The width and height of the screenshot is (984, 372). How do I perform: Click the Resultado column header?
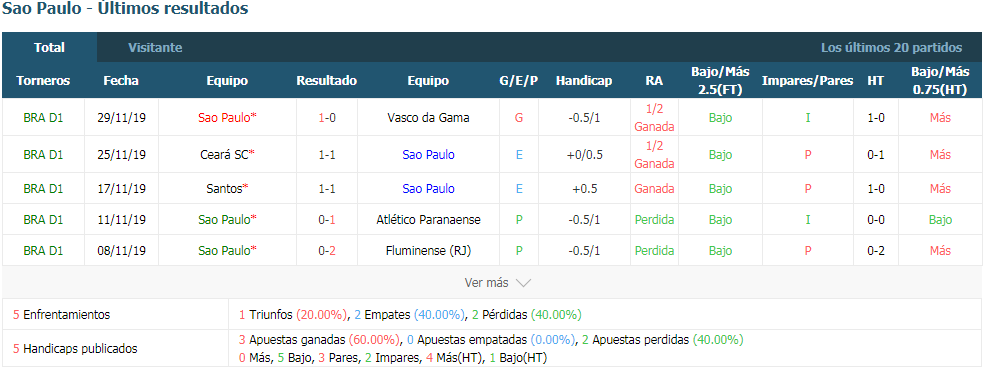coord(326,81)
